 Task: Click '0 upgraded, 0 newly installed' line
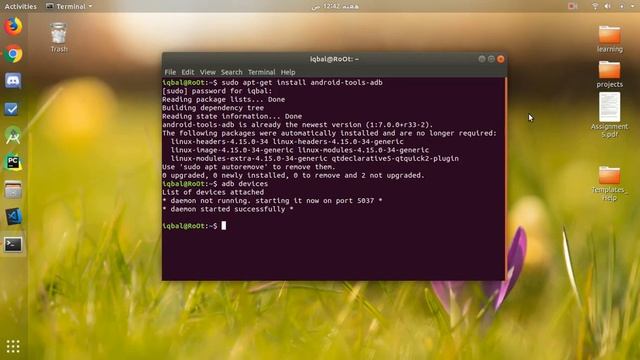[x=293, y=176]
